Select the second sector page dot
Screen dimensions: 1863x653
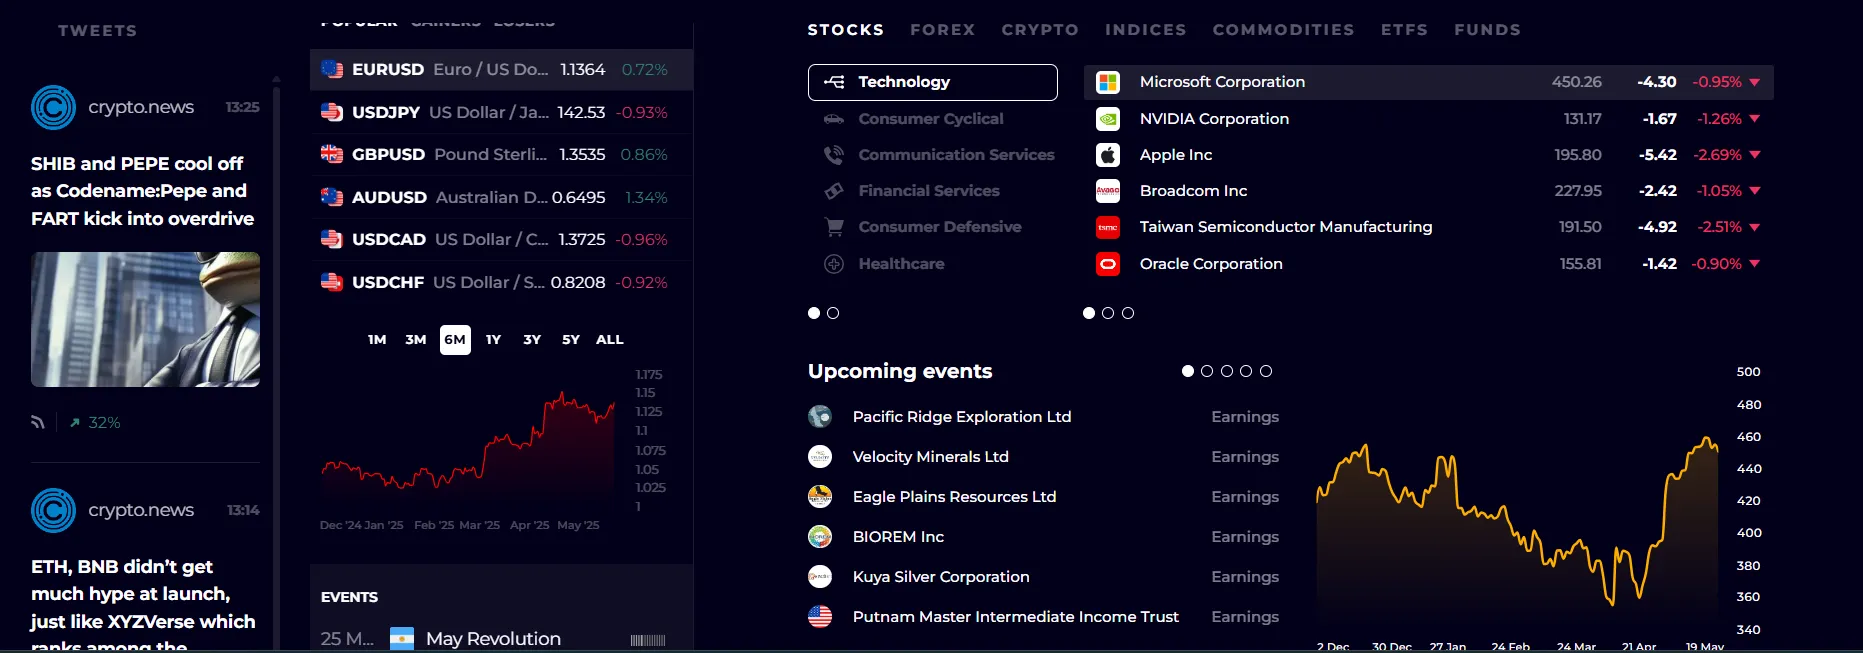point(833,313)
